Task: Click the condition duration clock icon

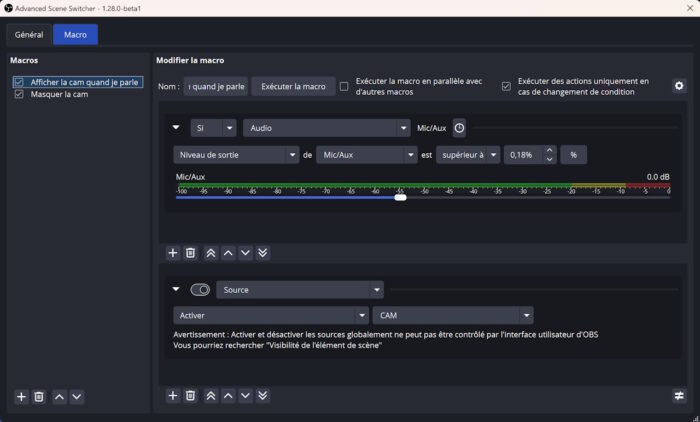Action: point(459,128)
